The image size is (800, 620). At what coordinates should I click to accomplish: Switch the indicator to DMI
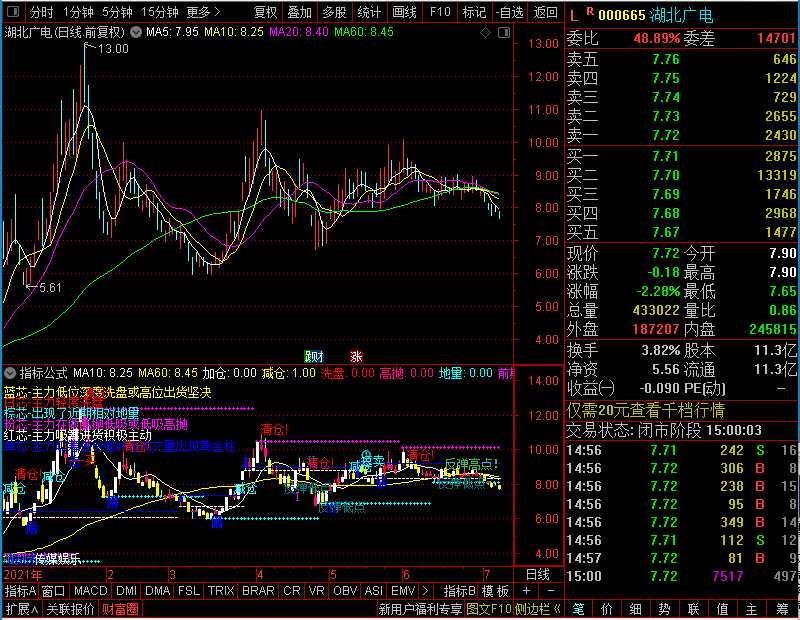tap(126, 591)
